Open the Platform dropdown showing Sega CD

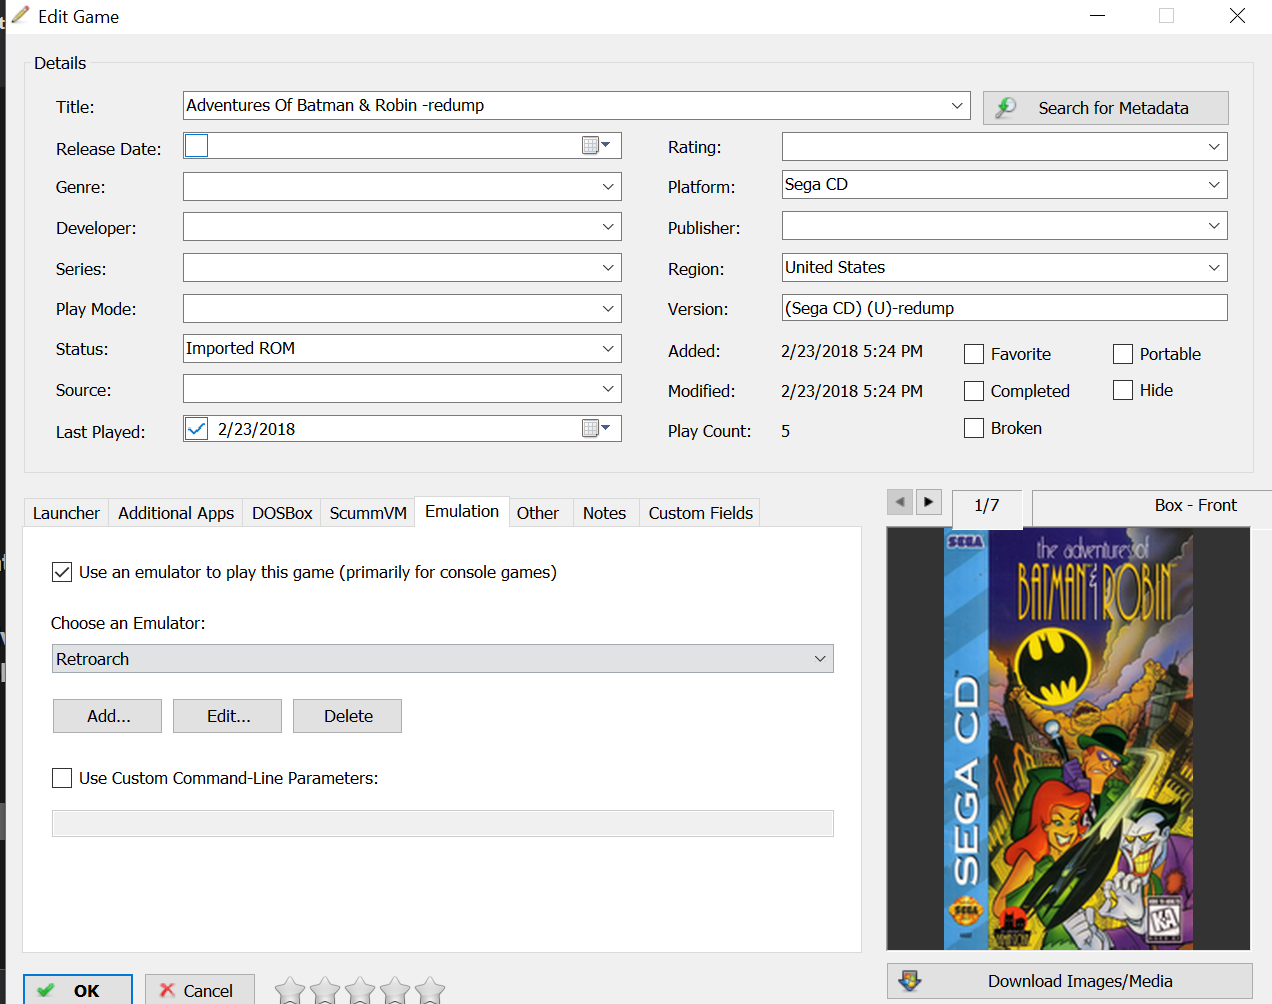click(1214, 185)
